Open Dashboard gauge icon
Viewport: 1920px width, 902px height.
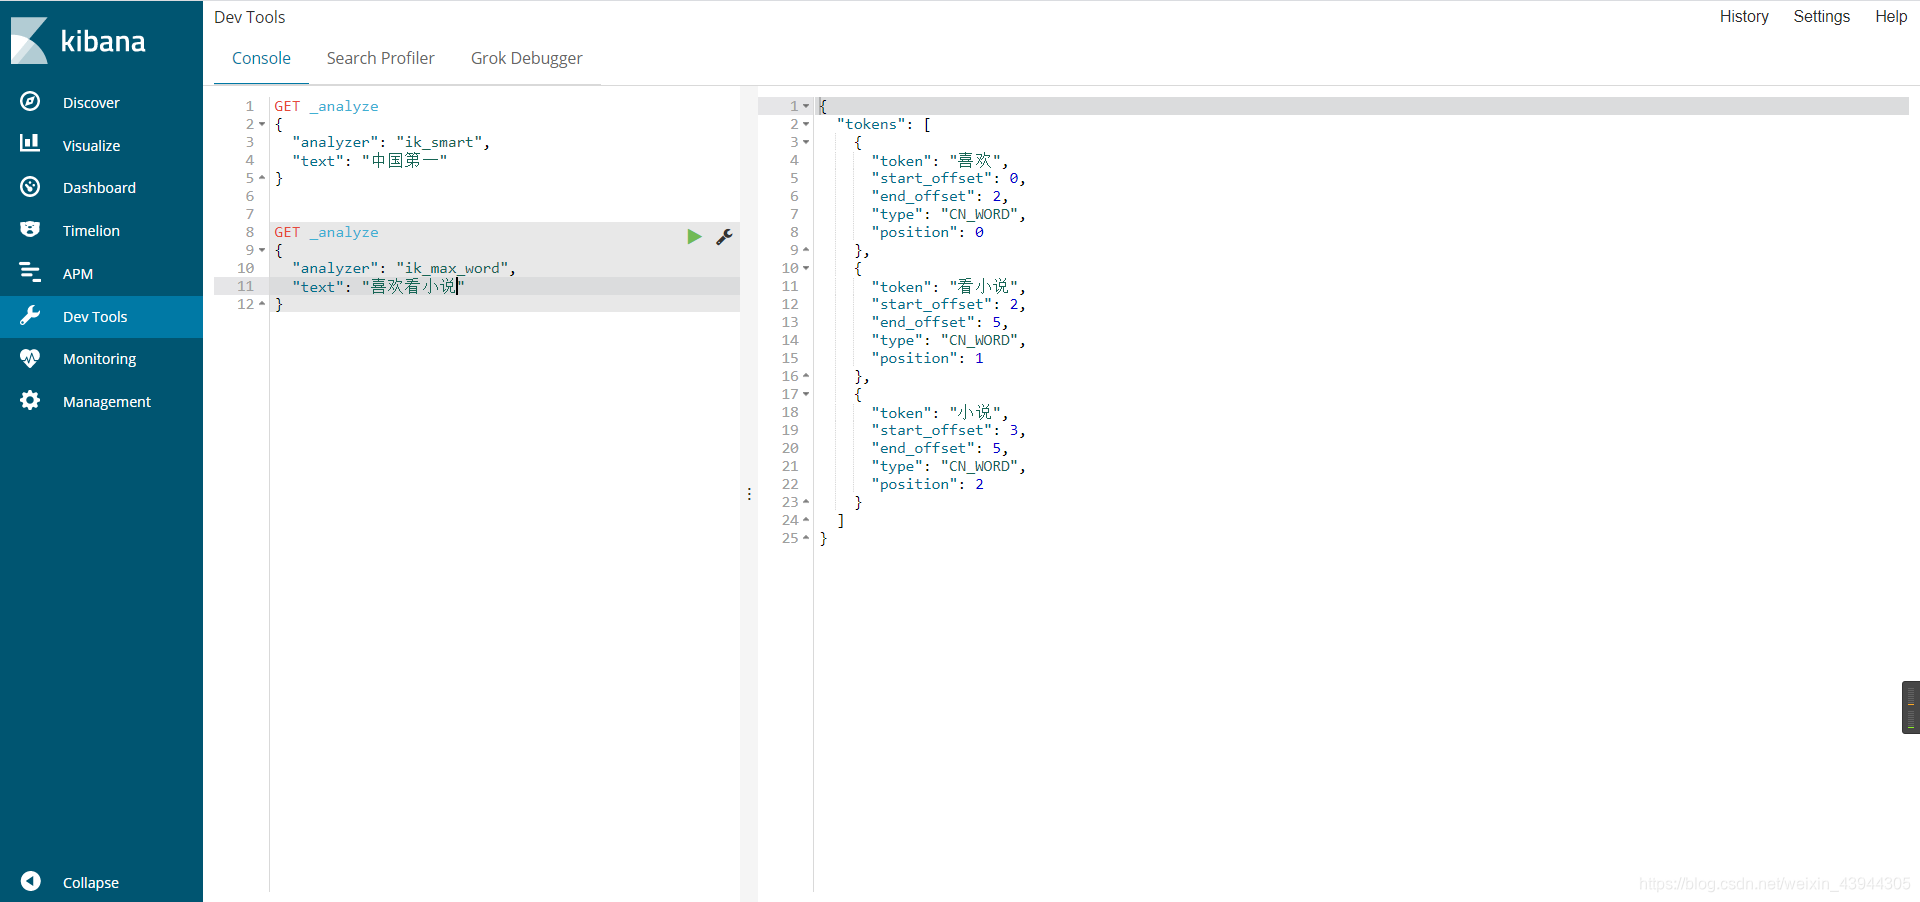30,187
